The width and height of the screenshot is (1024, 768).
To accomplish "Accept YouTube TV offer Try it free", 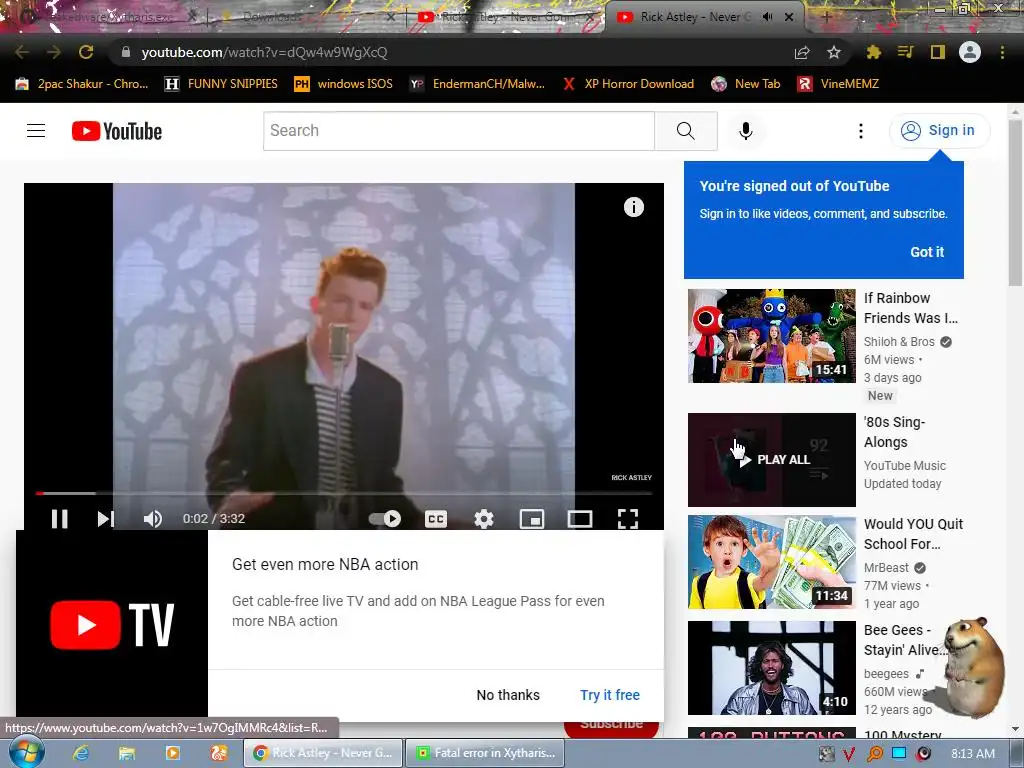I will (610, 695).
